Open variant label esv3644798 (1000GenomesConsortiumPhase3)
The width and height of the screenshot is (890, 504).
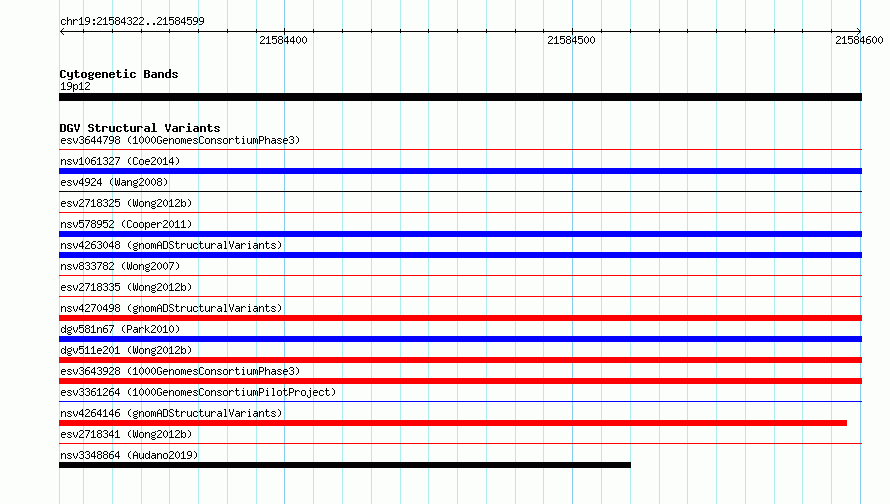point(180,140)
